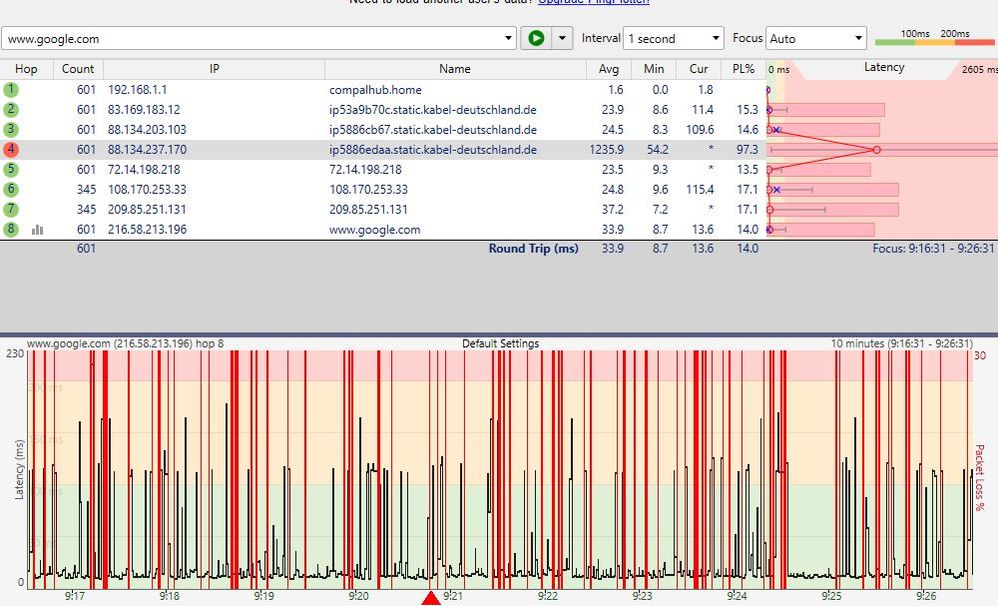This screenshot has width=998, height=606.
Task: Select the www.google.com row in Name column
Action: point(375,230)
